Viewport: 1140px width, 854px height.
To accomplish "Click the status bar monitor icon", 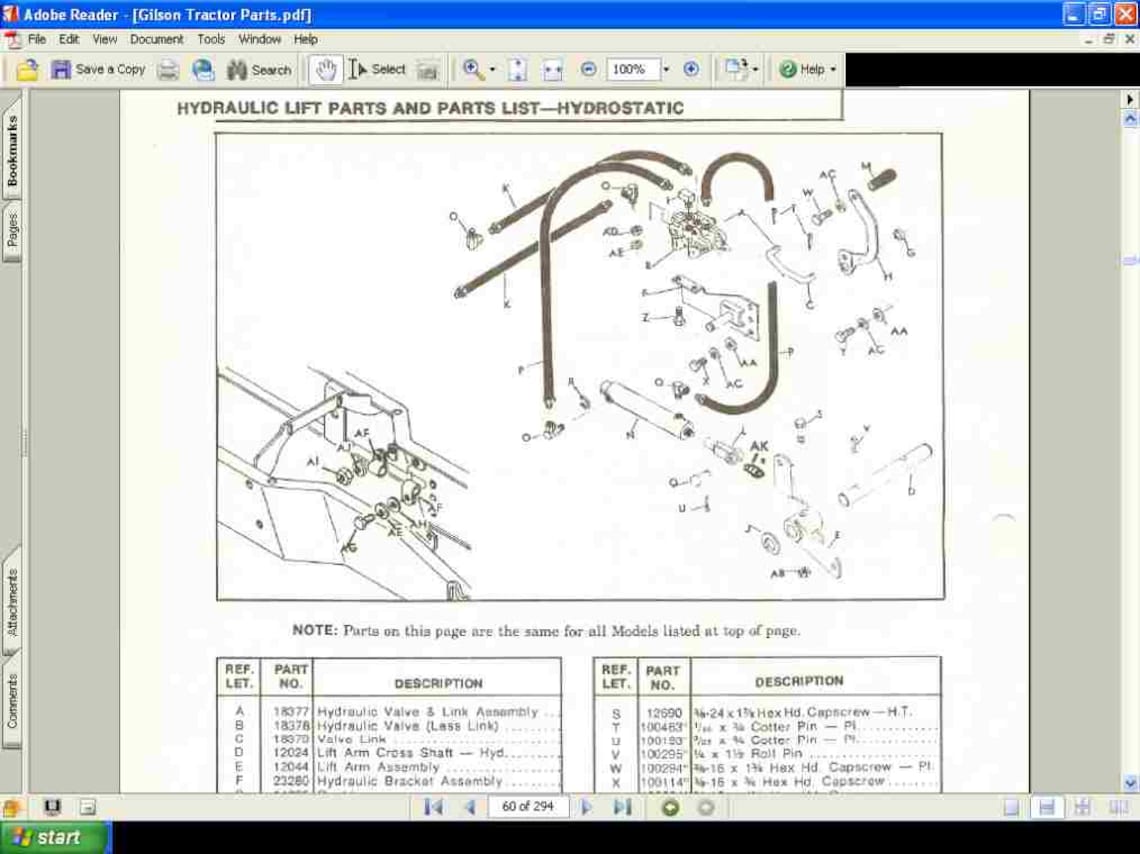I will (x=52, y=807).
